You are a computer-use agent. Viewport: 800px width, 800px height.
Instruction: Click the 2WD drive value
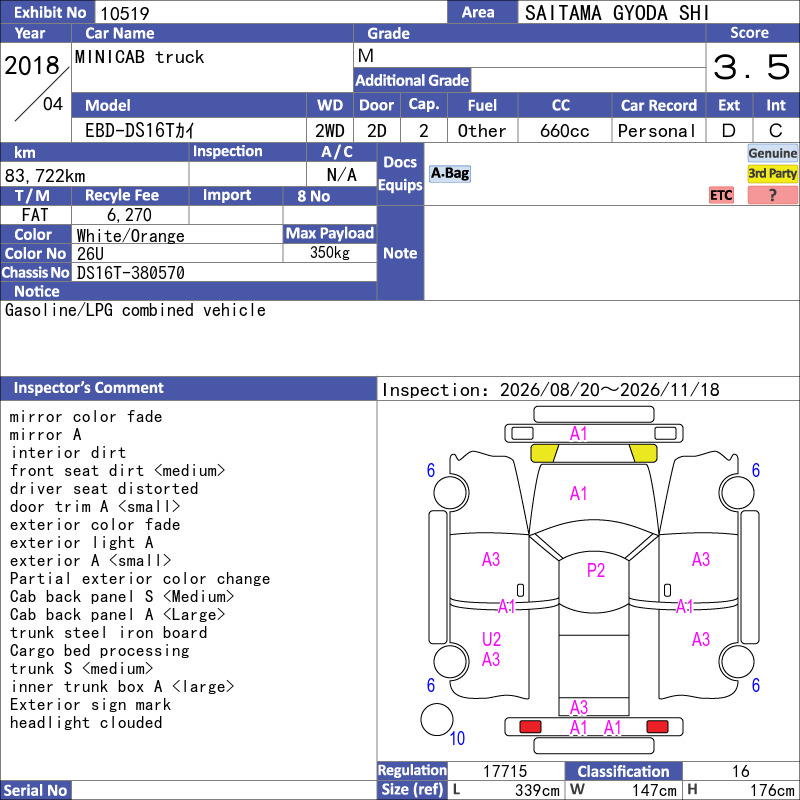point(330,131)
